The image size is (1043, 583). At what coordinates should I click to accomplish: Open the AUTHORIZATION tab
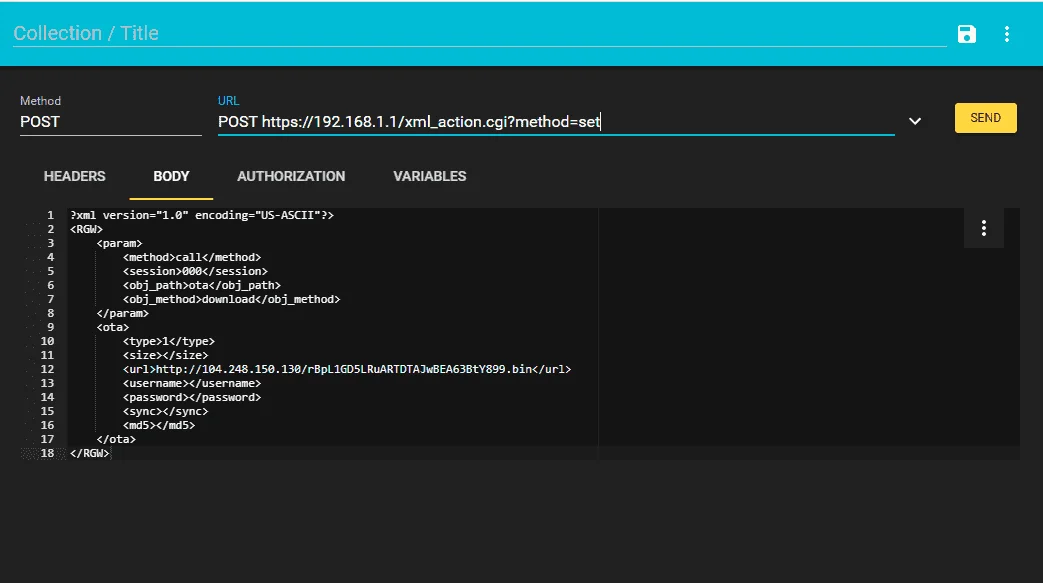coord(291,176)
